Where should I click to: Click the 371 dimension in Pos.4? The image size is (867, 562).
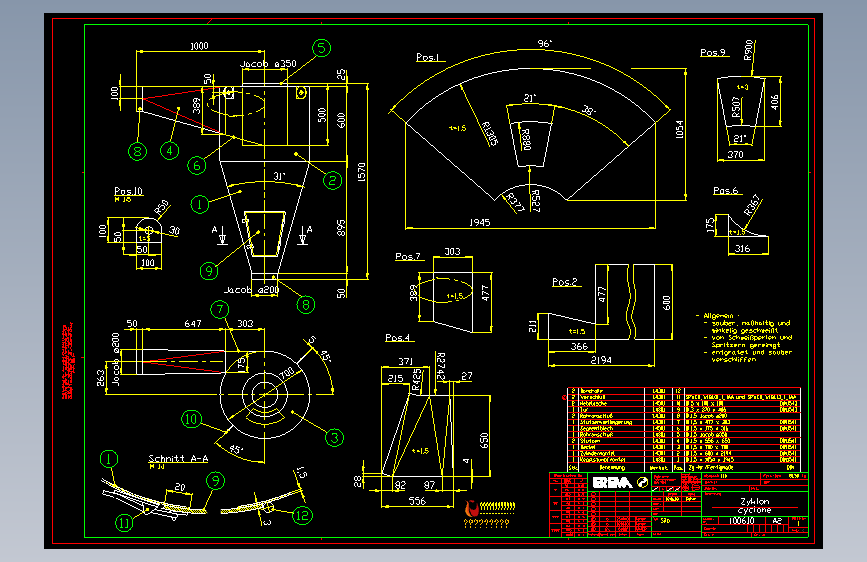(405, 361)
